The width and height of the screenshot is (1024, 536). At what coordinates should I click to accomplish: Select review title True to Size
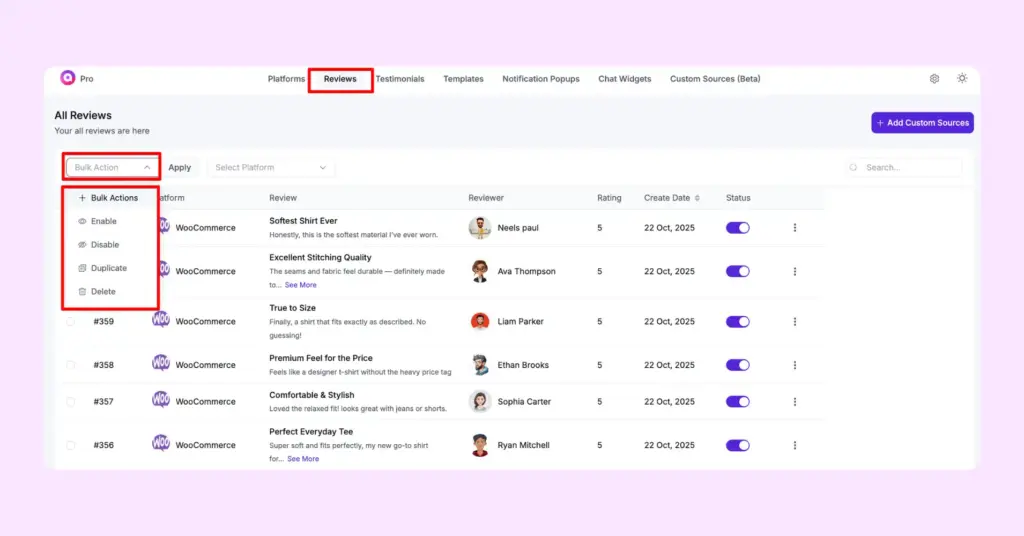(292, 308)
